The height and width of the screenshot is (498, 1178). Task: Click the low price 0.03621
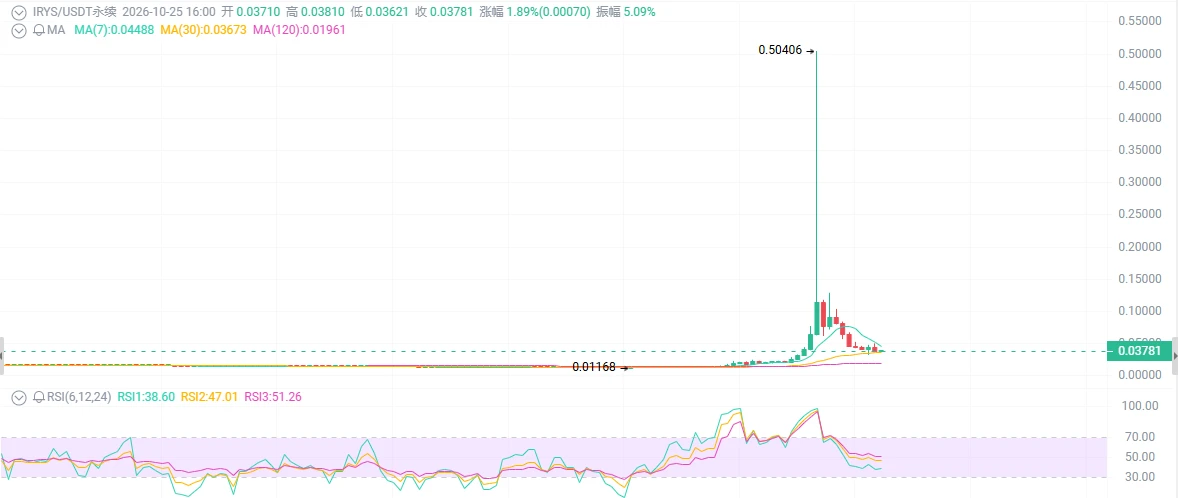(388, 12)
